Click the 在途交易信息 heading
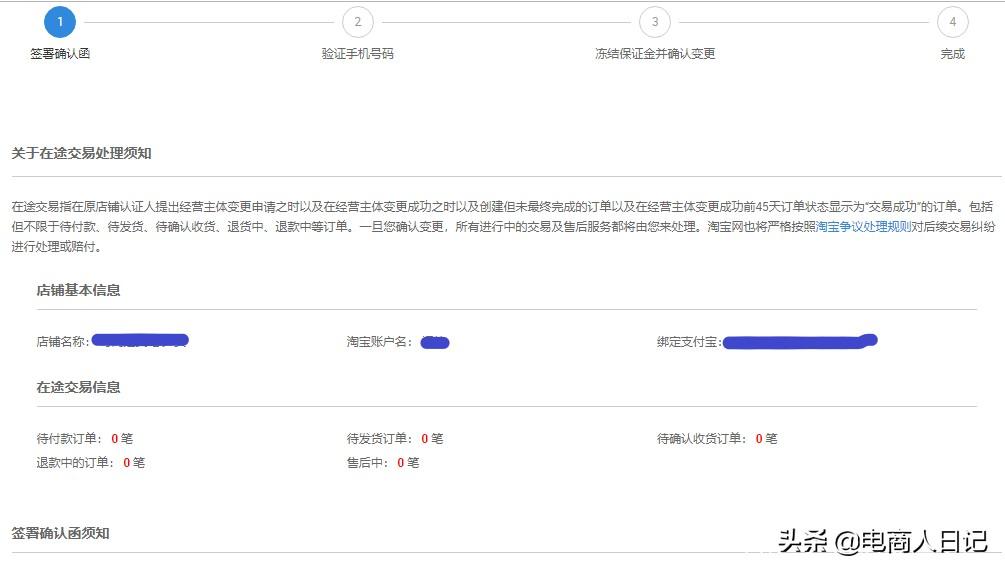The width and height of the screenshot is (1005, 571). (78, 387)
